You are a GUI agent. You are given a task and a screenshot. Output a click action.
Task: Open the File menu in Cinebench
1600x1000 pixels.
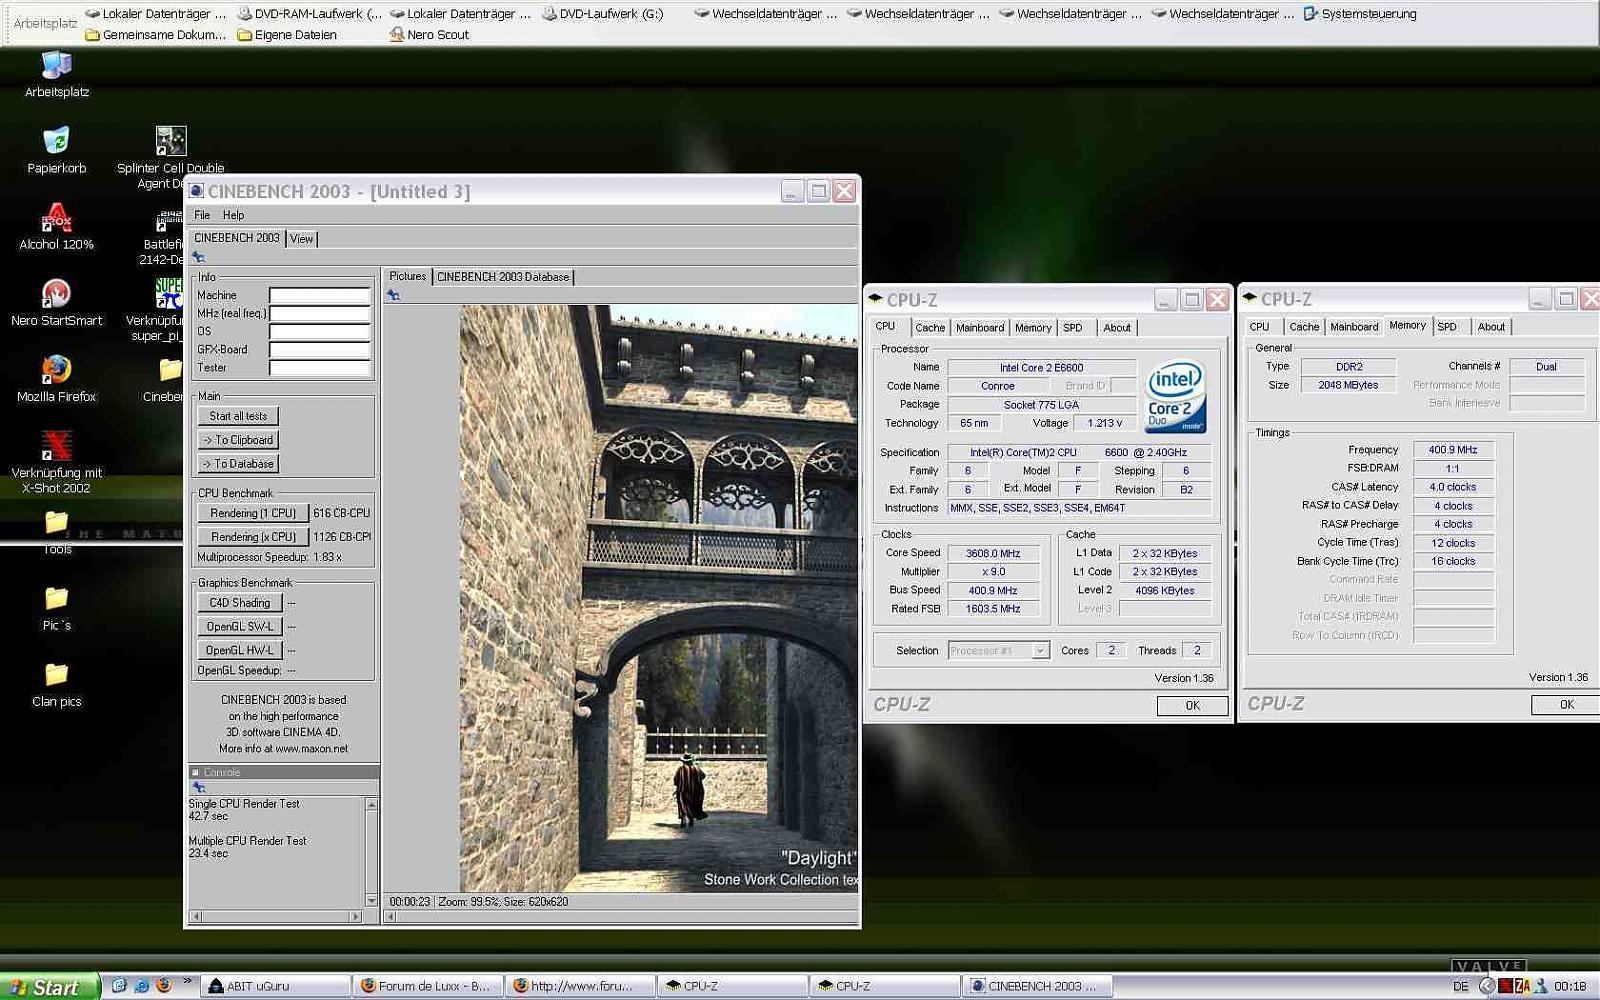point(202,215)
